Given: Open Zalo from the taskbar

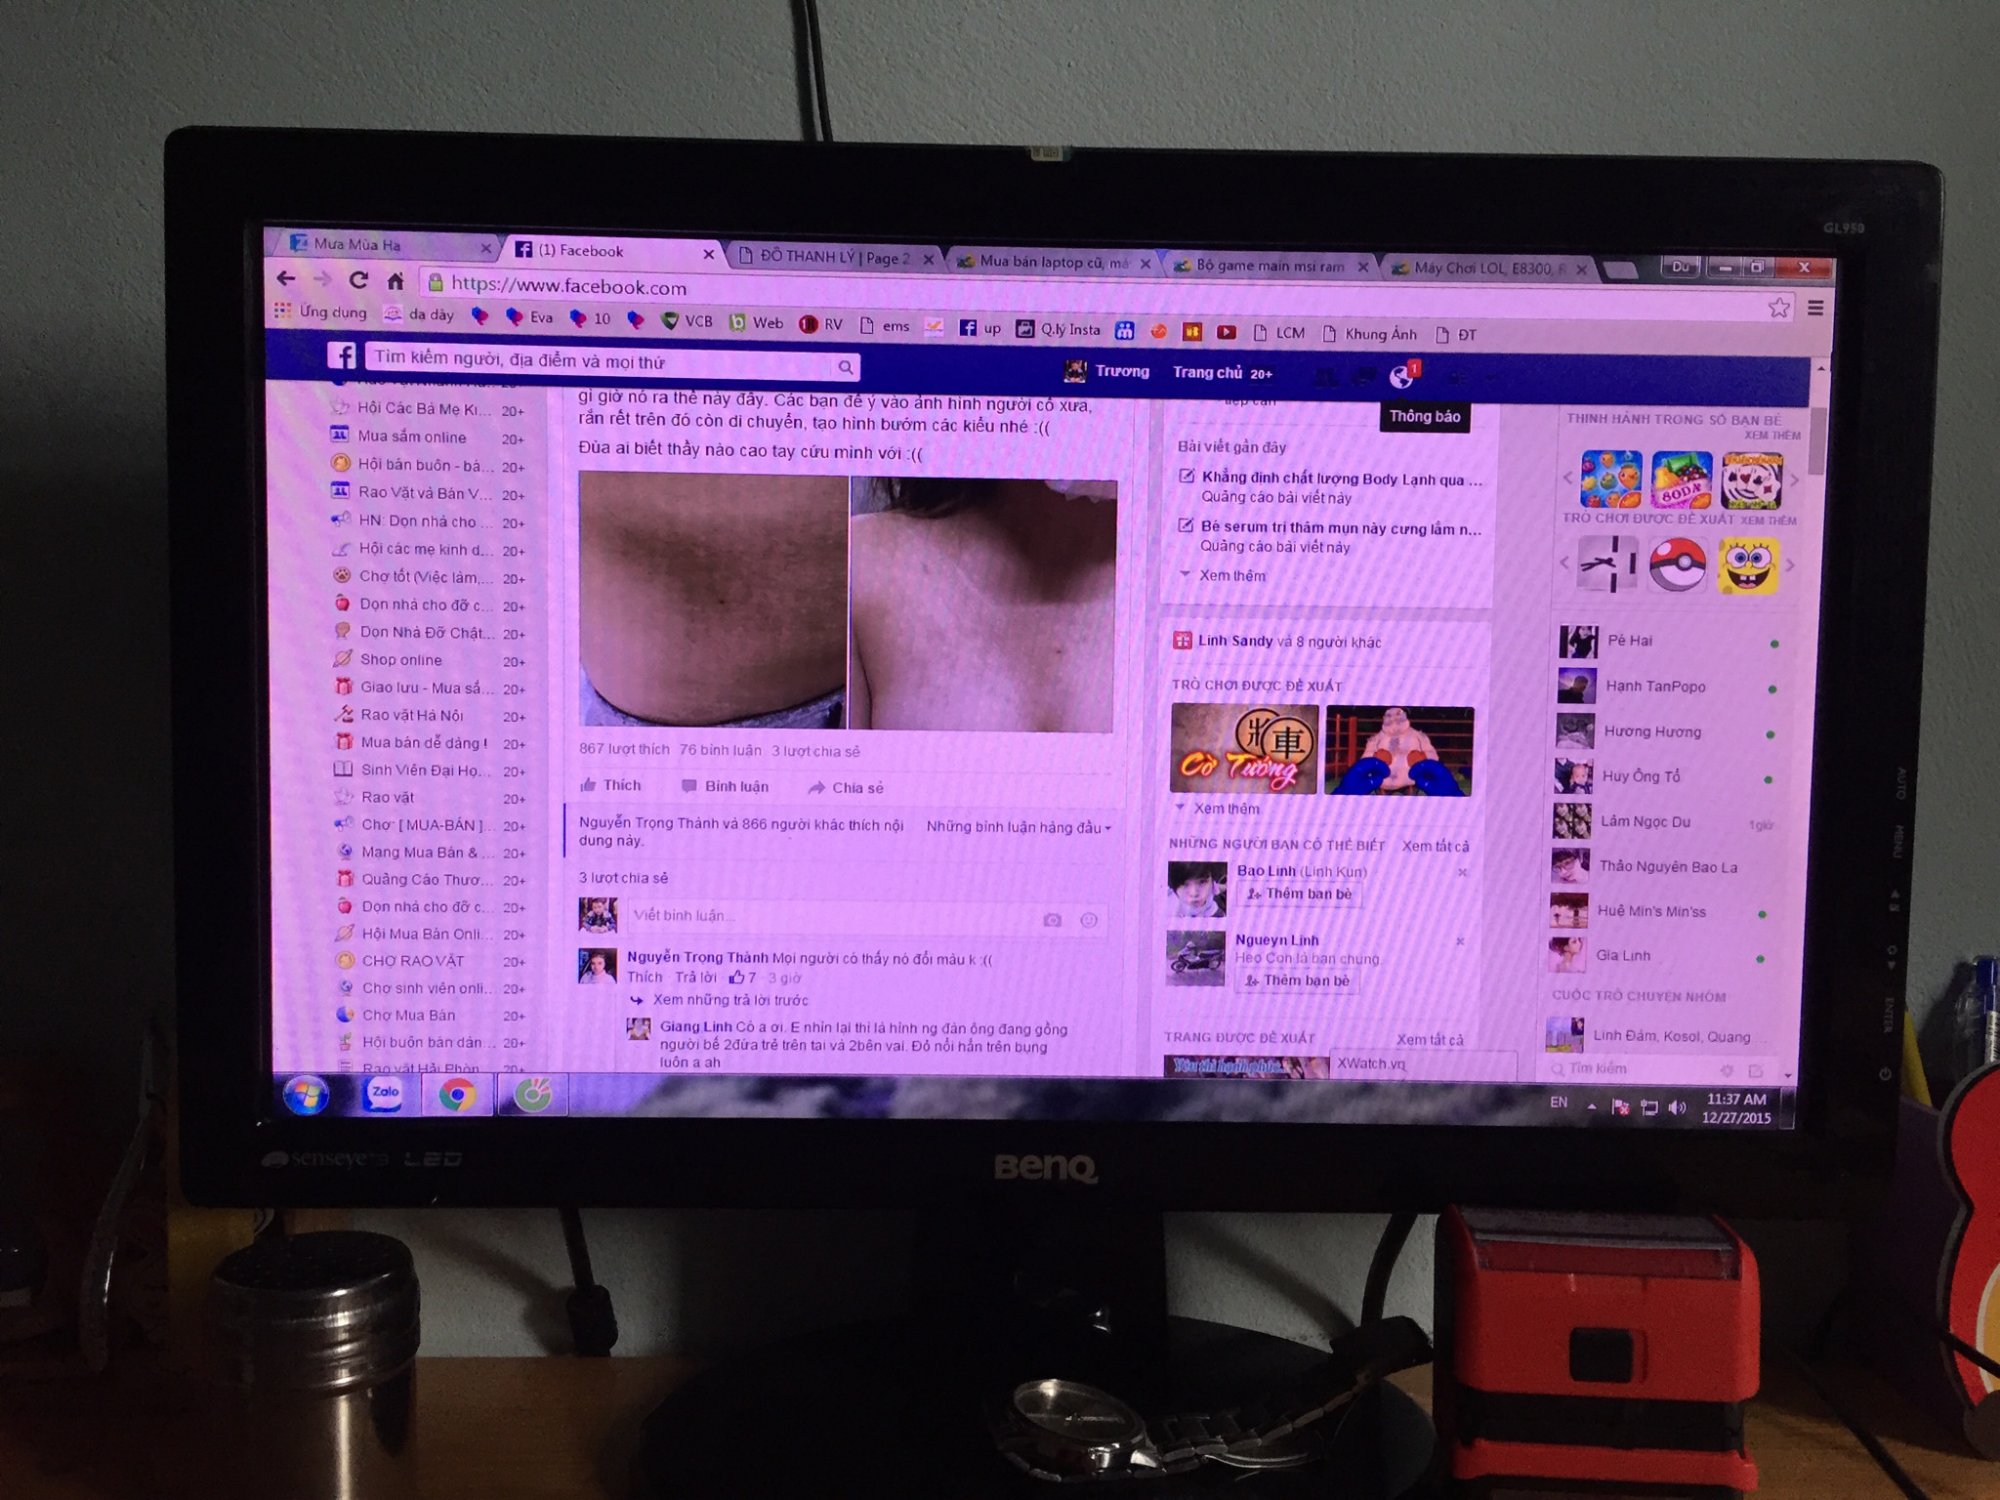Looking at the screenshot, I should click(x=385, y=1094).
